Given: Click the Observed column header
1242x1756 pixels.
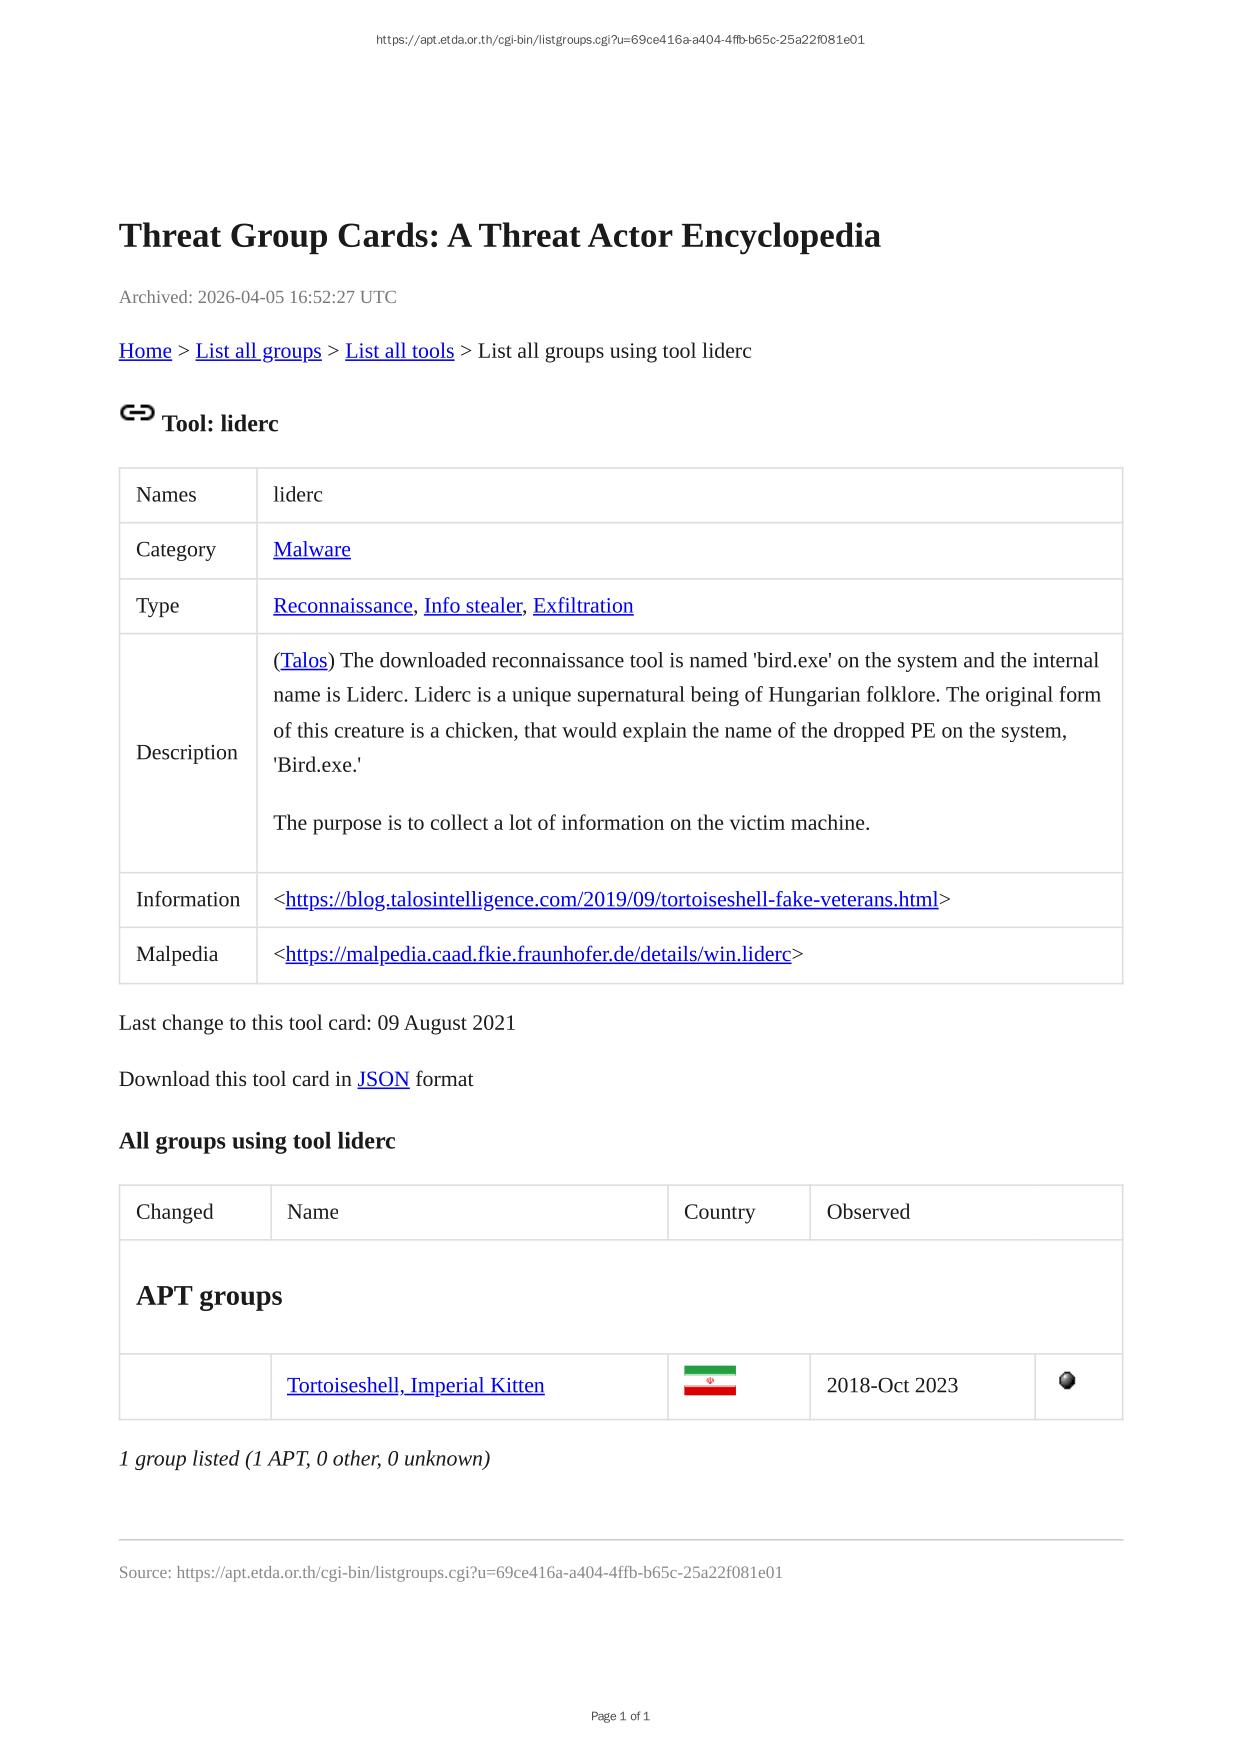Looking at the screenshot, I should 868,1212.
